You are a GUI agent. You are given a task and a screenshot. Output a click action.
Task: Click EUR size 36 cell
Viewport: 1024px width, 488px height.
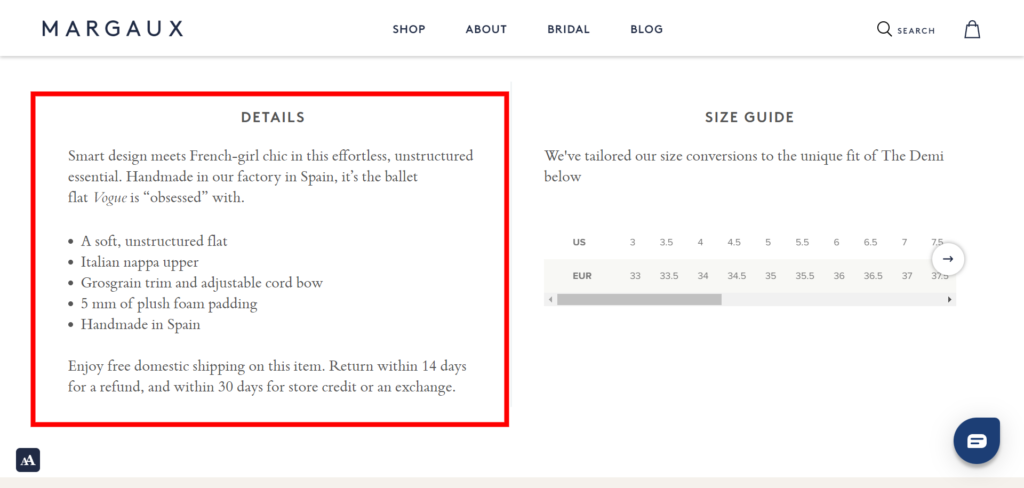[839, 276]
